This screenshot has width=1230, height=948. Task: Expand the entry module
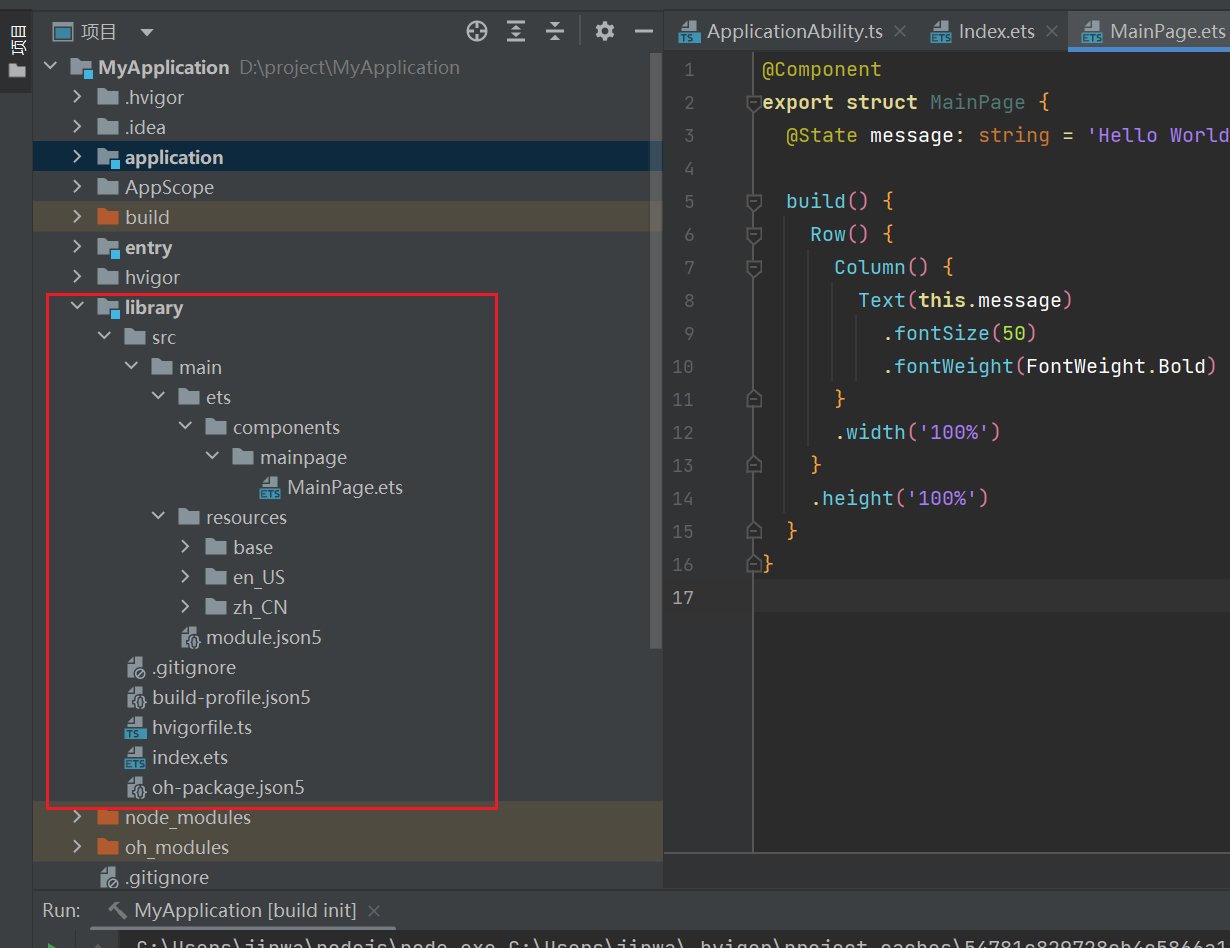coord(77,247)
